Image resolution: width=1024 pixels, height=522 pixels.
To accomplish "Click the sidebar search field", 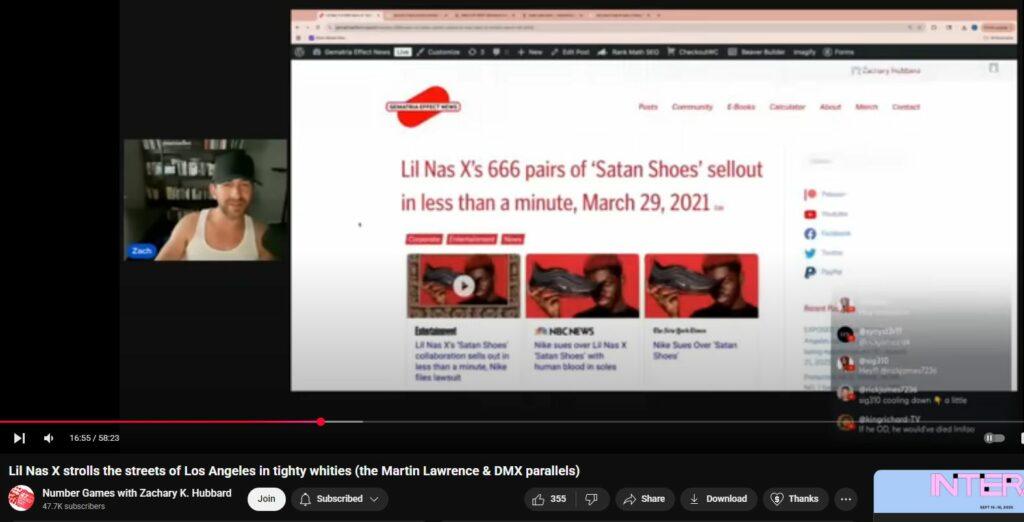I will tap(857, 161).
